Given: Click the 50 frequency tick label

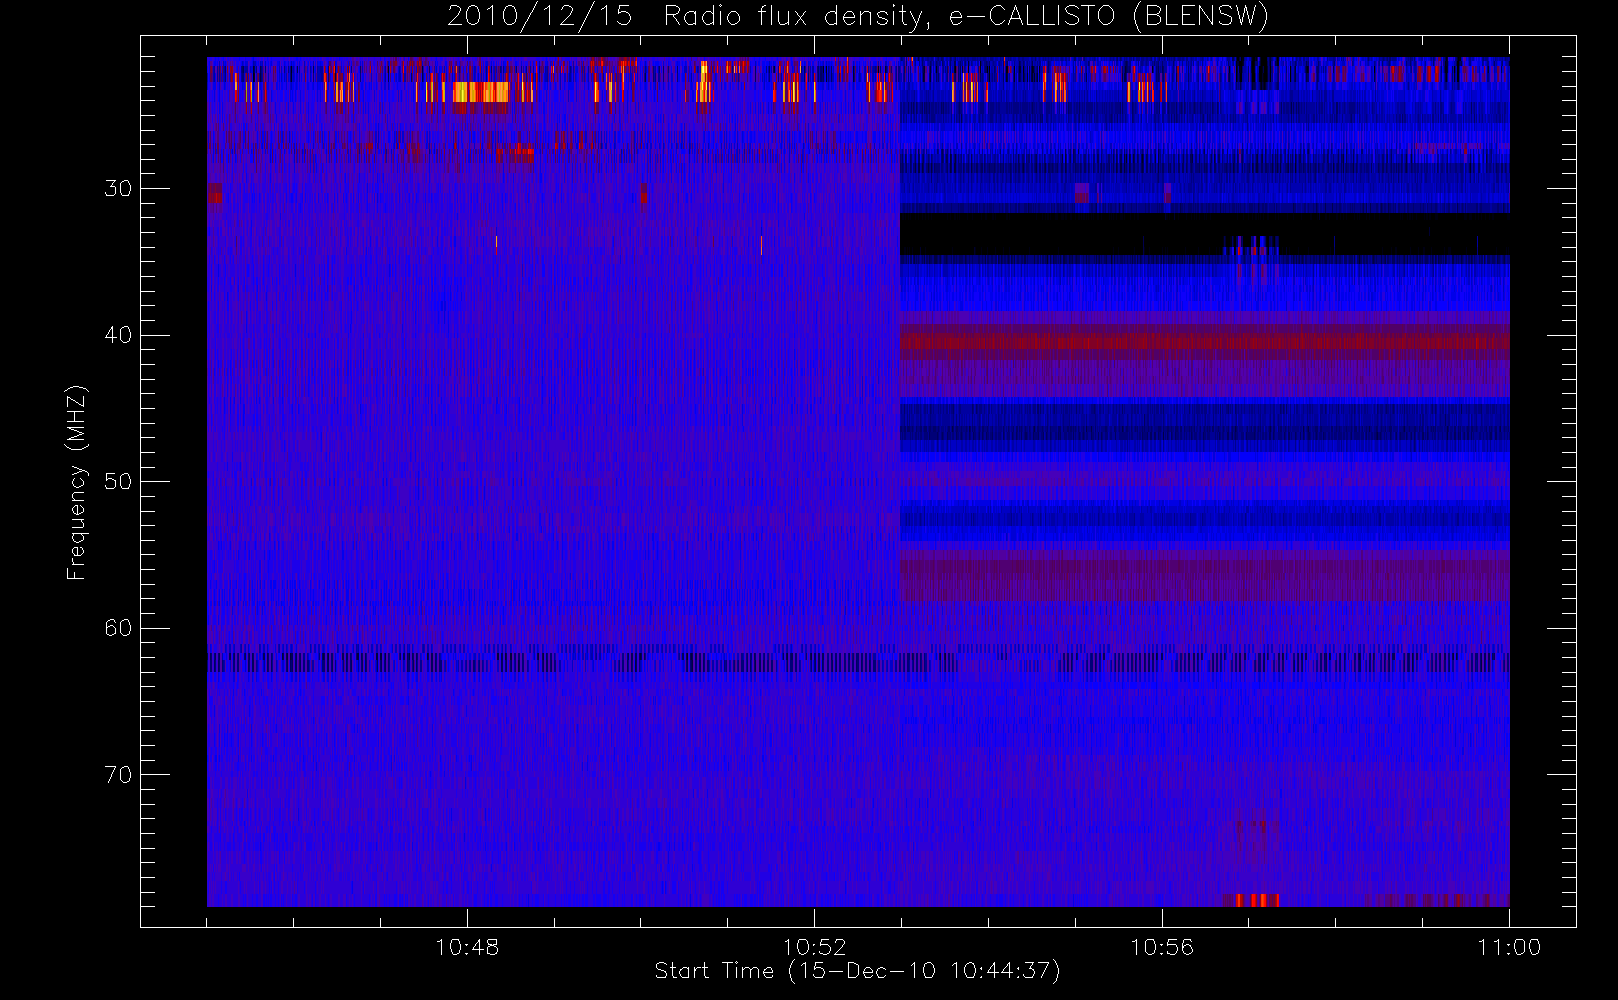Looking at the screenshot, I should click(118, 482).
